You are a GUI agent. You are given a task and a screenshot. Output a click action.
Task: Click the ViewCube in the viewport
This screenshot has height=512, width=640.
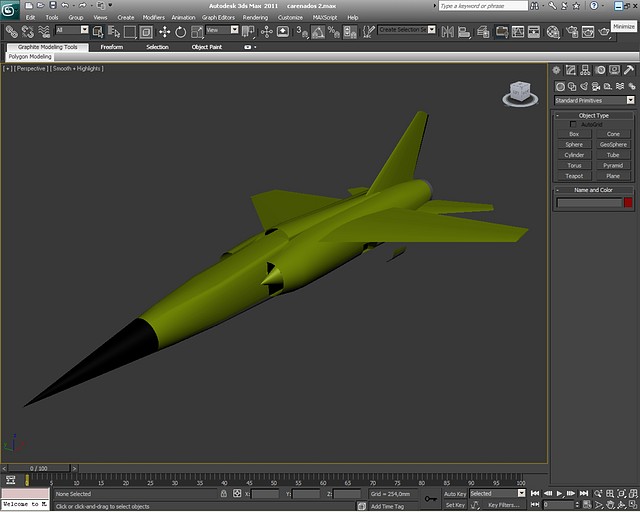(520, 93)
